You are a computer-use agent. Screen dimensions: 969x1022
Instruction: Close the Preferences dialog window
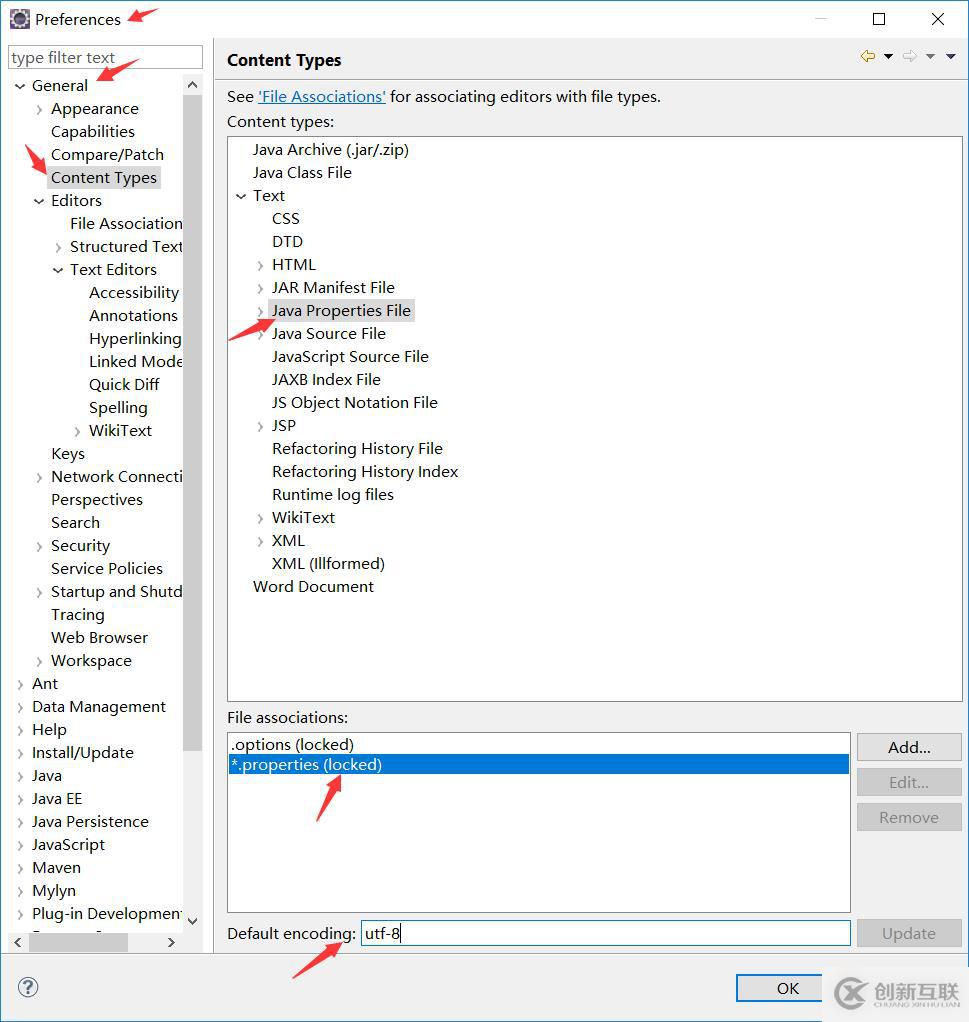[x=937, y=19]
